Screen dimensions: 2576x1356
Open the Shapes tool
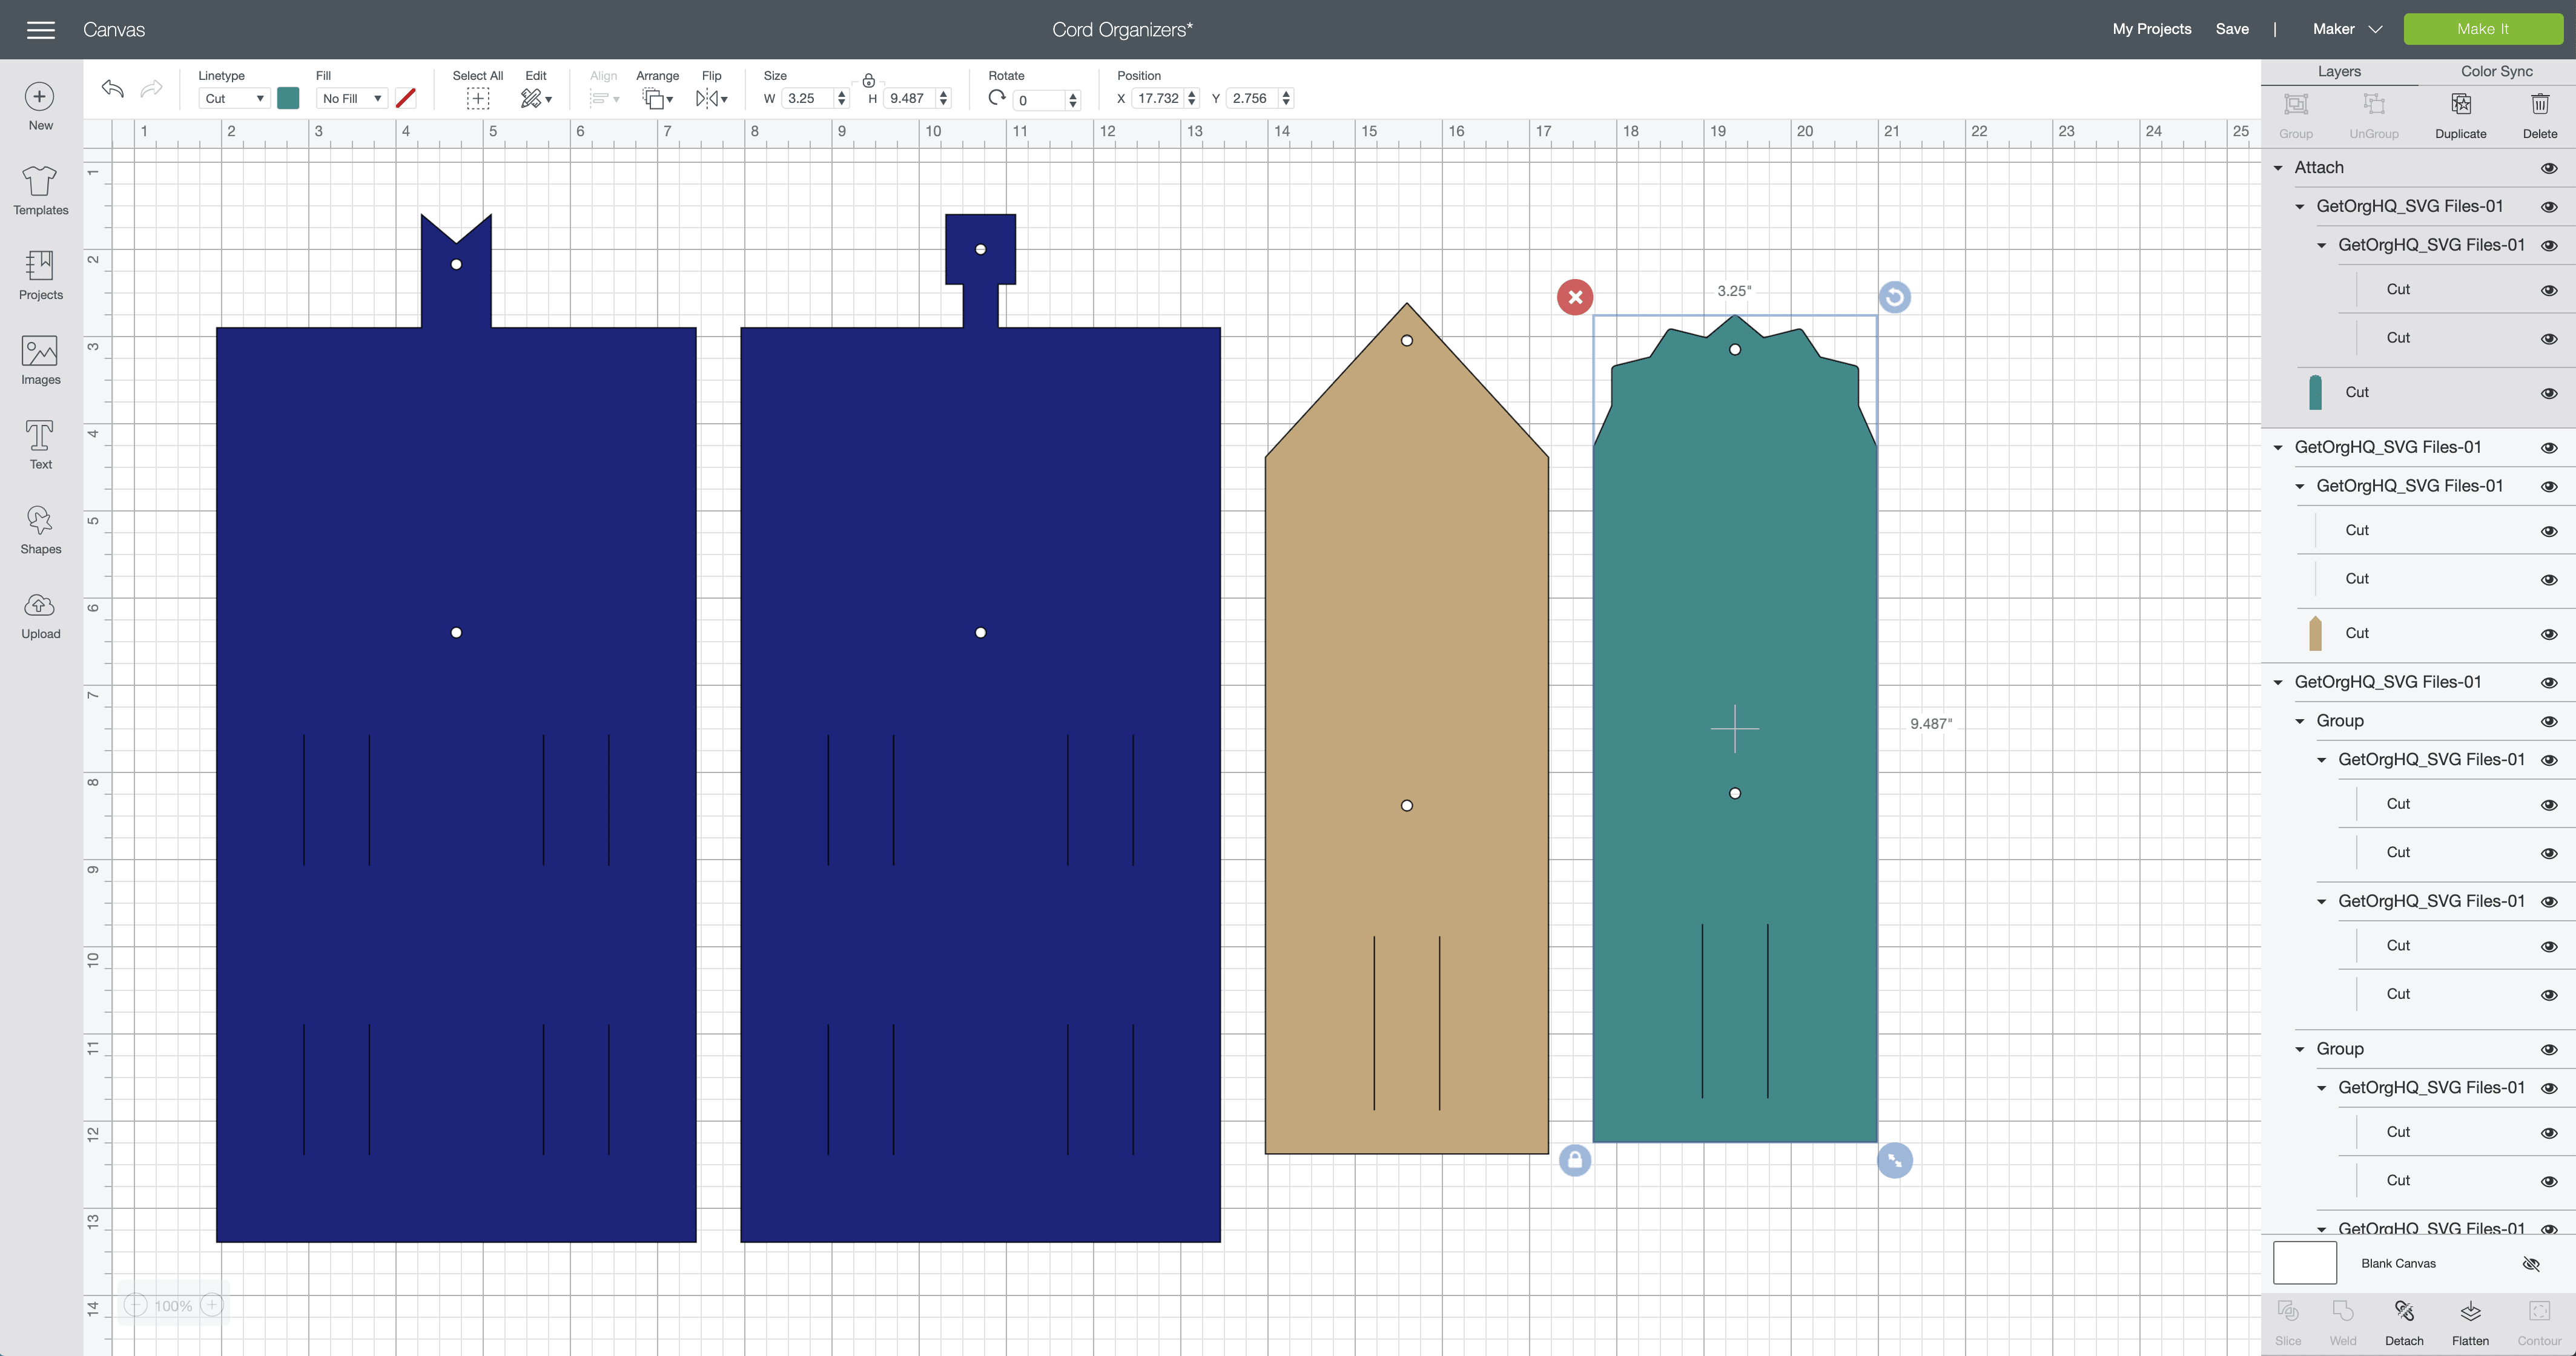pos(40,529)
